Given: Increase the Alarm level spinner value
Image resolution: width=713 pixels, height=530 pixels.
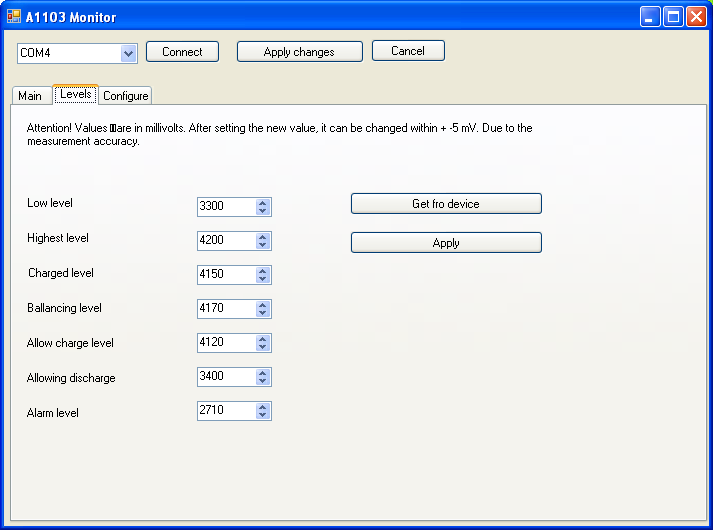Looking at the screenshot, I should pyautogui.click(x=263, y=407).
